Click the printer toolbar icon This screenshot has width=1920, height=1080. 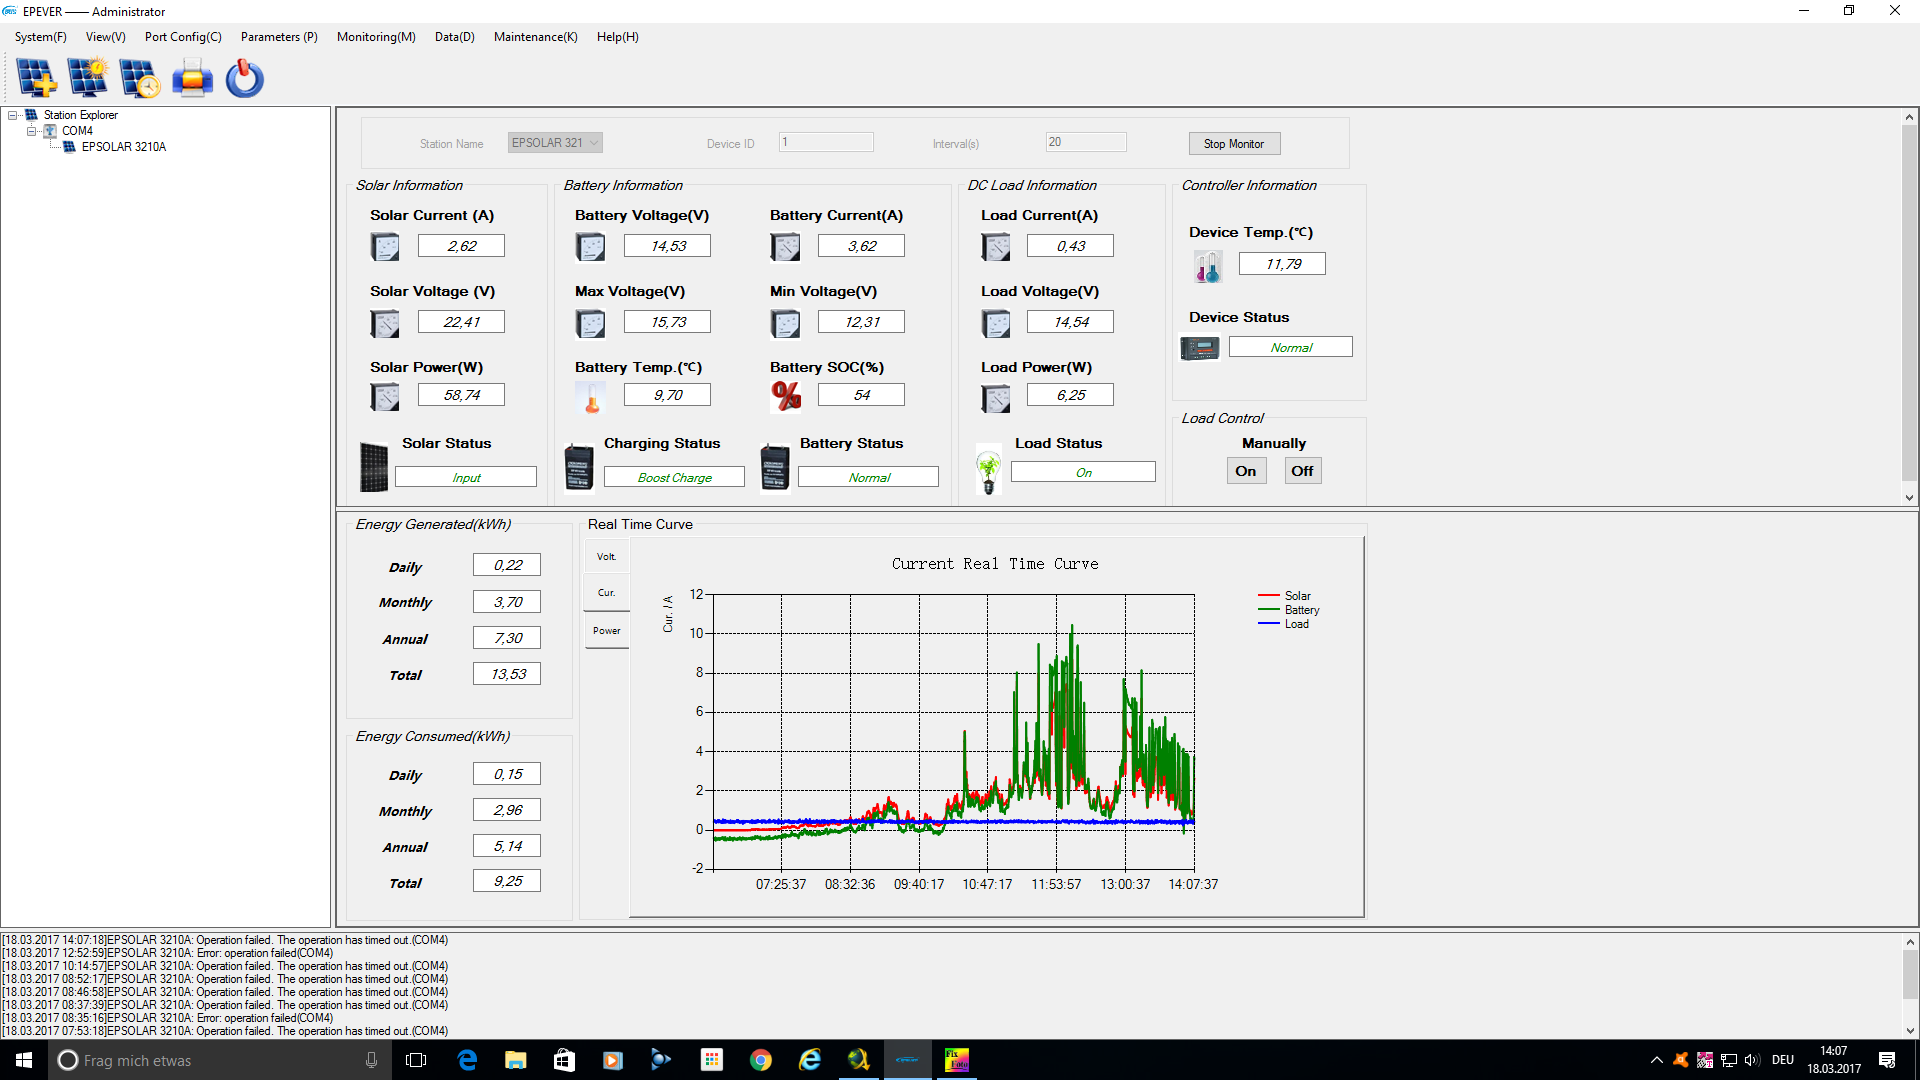click(192, 78)
